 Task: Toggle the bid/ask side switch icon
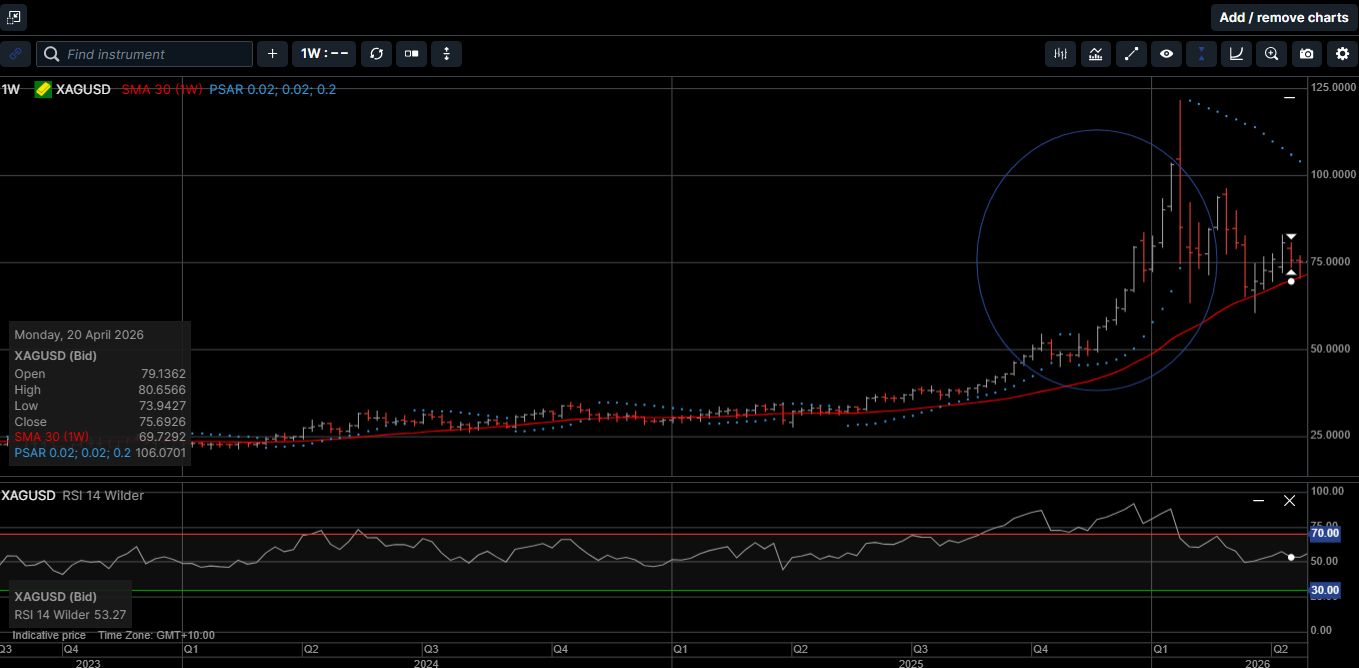411,54
